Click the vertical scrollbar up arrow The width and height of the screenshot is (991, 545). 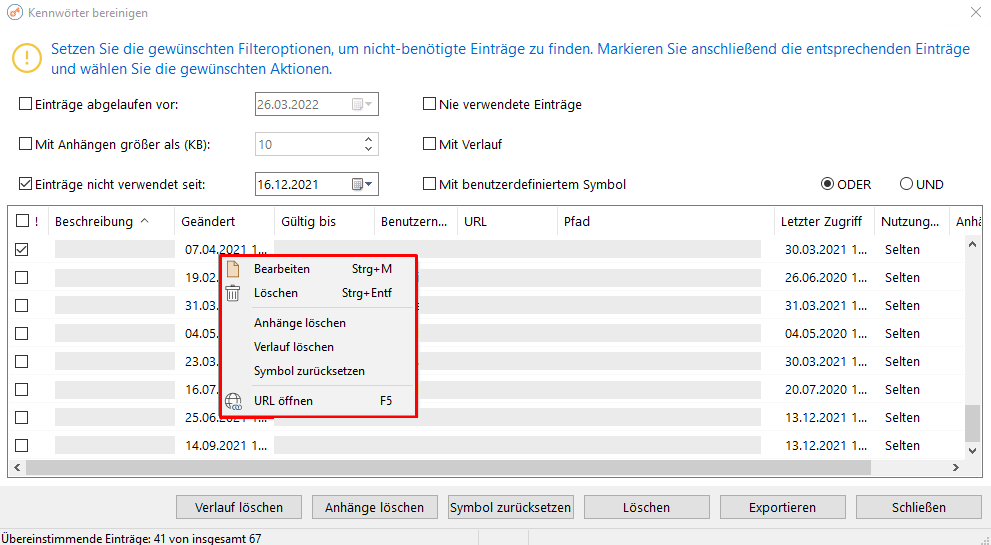972,244
